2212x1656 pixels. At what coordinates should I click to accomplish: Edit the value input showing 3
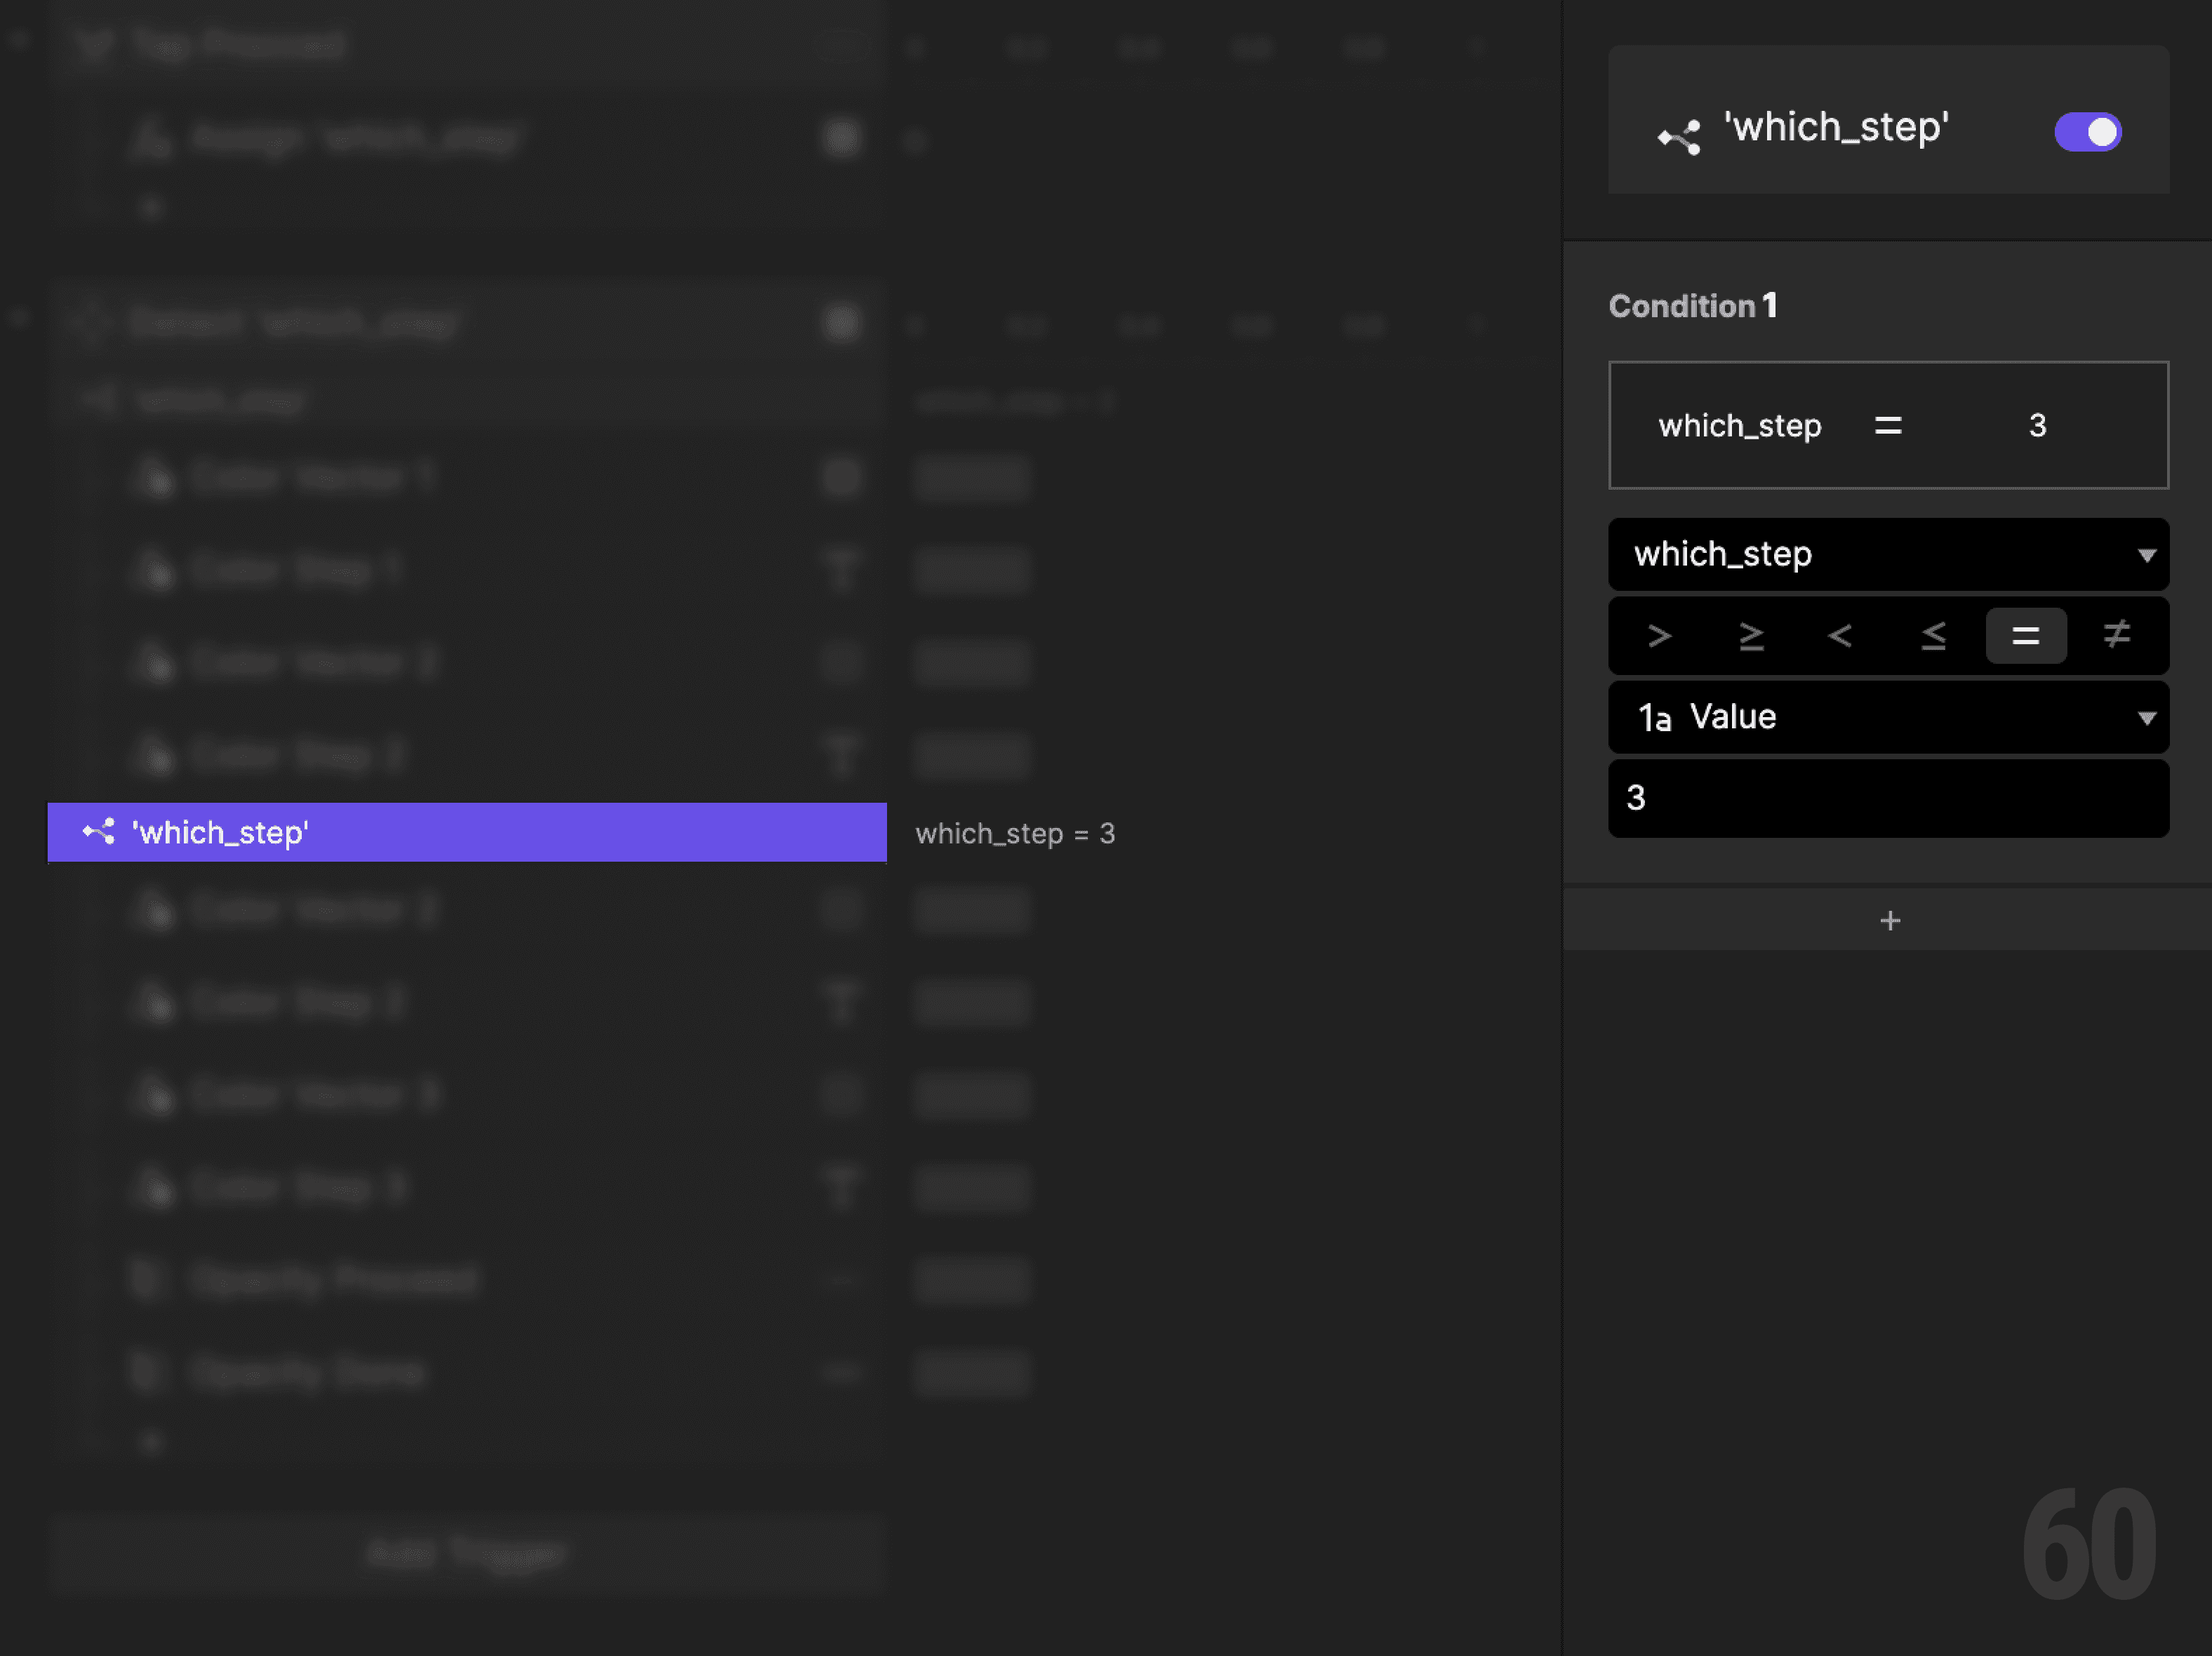coord(1888,798)
